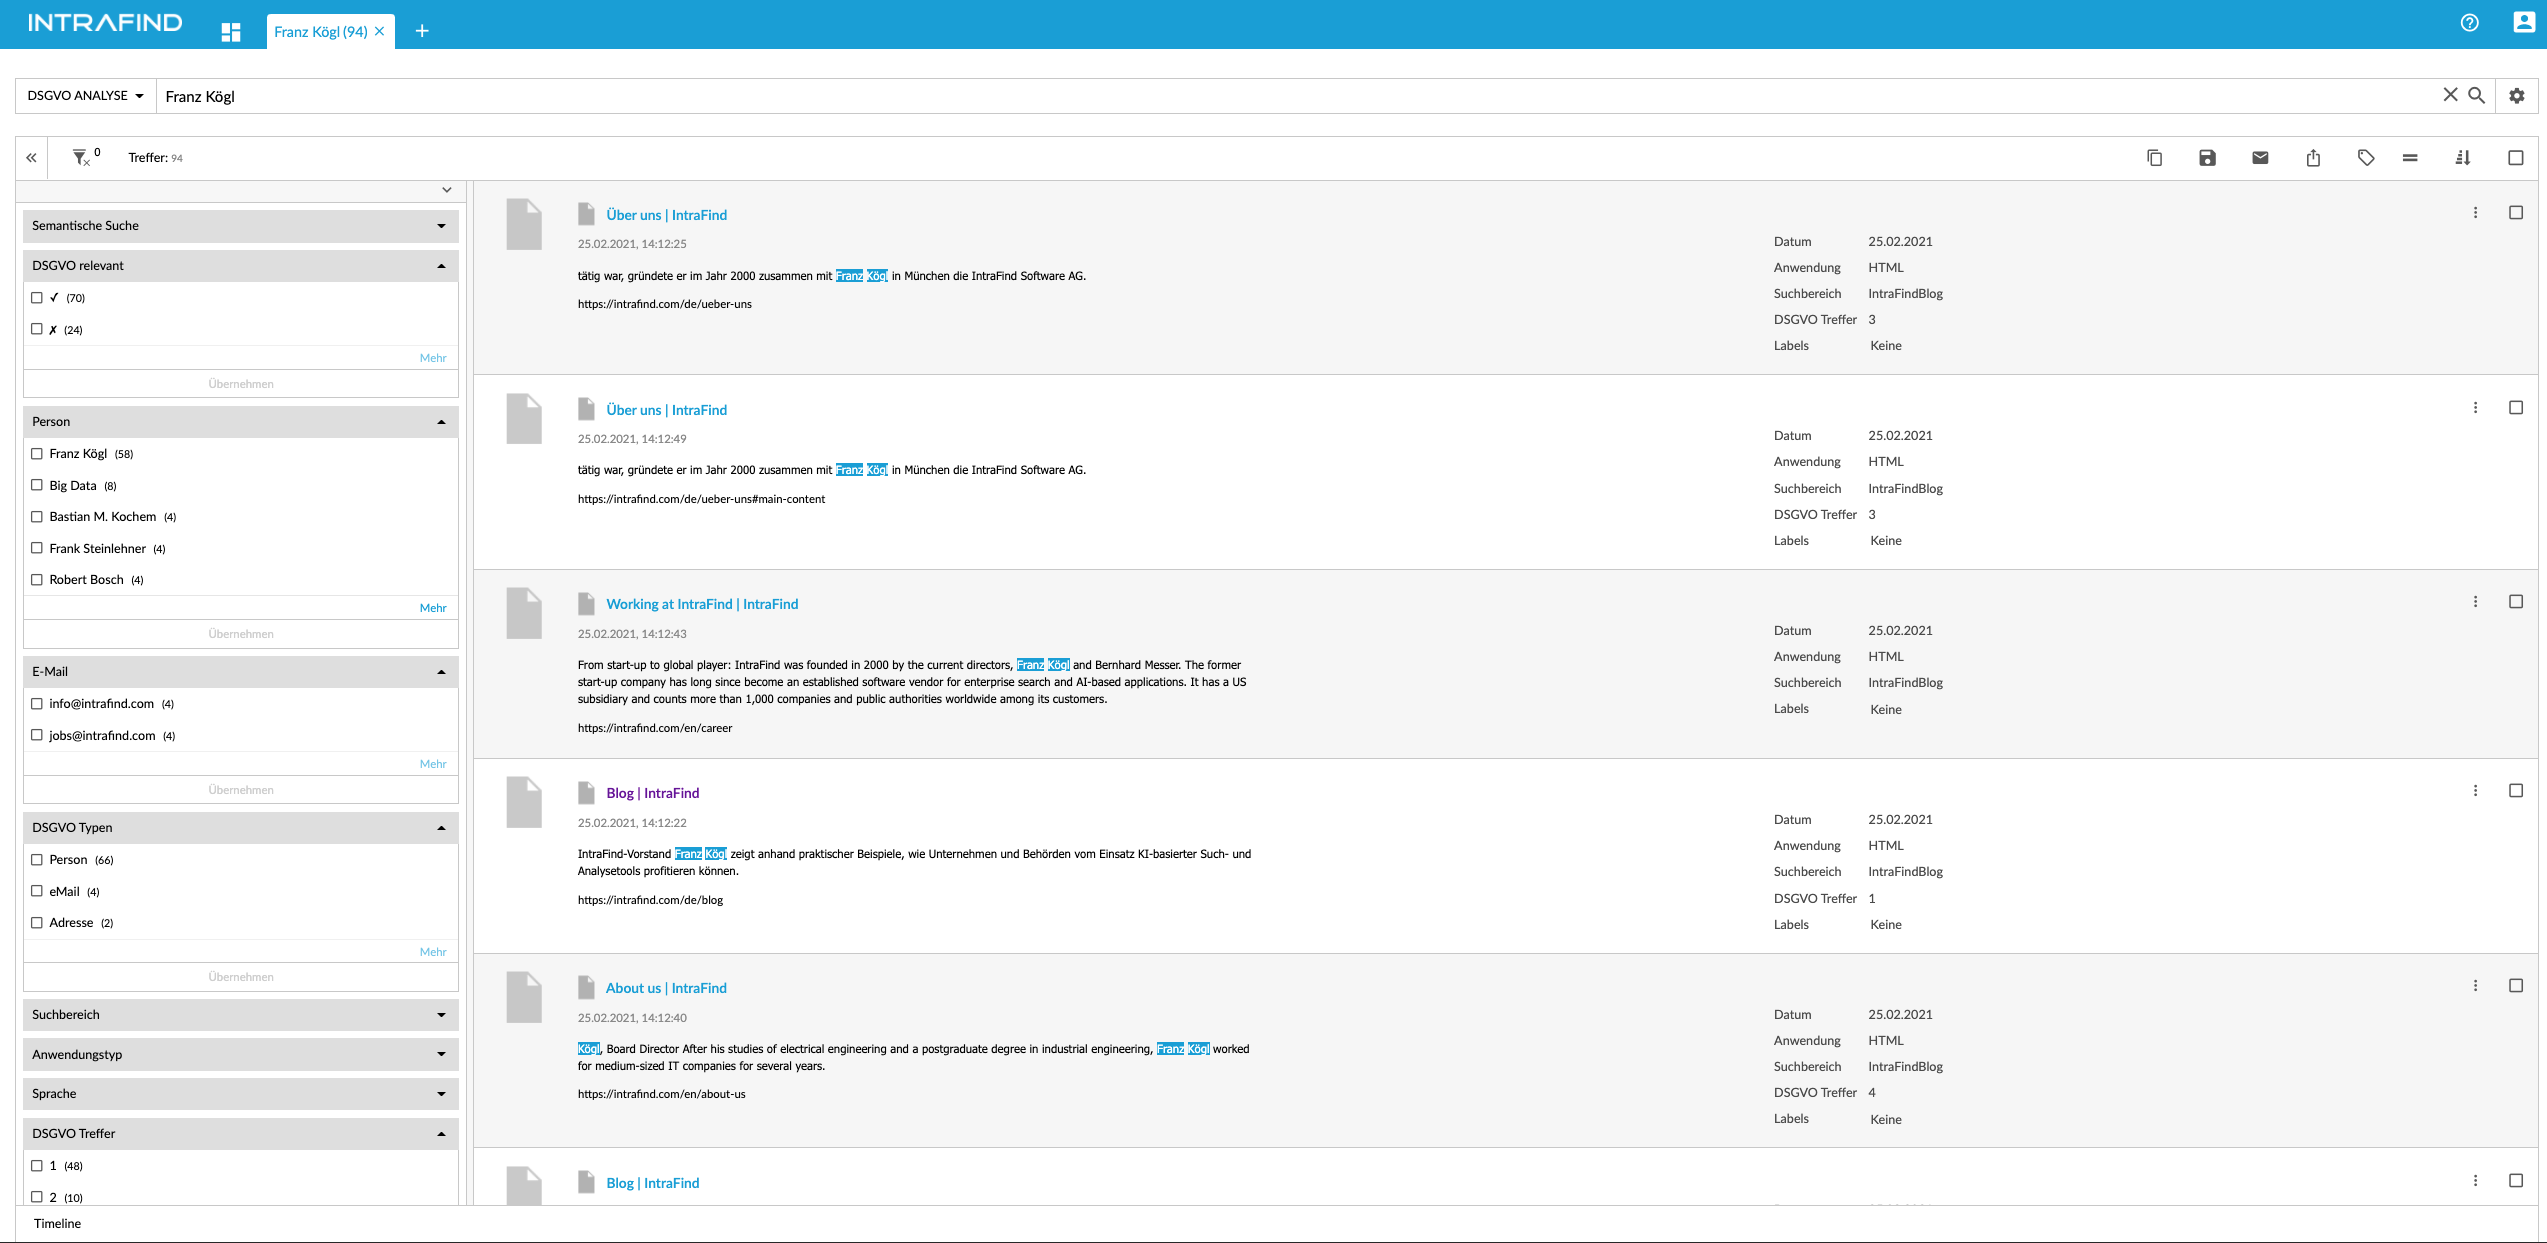
Task: Check the Person checkbox under DSGVO Typen
Action: (38, 859)
